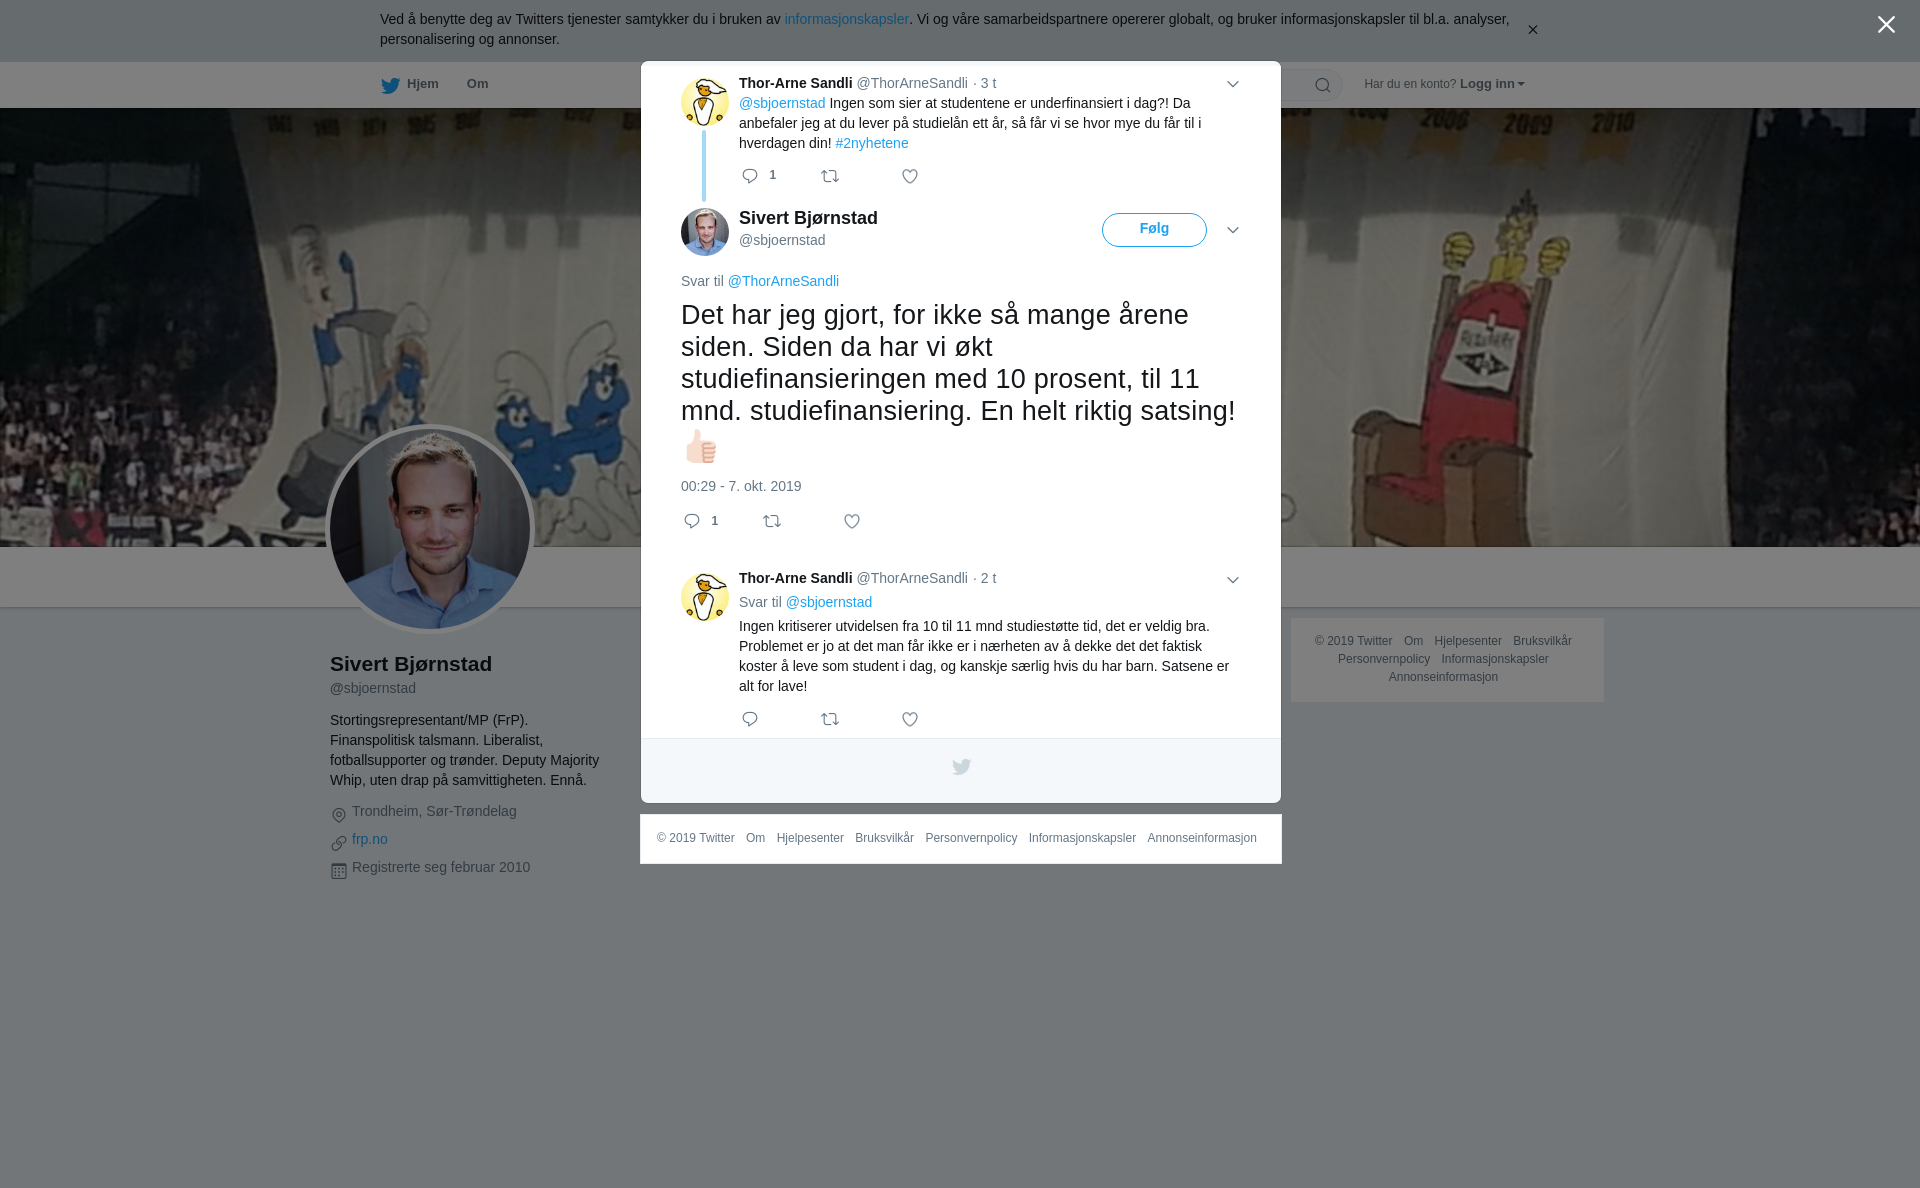Like the bottom Thor-Arne Sandli tweet
The height and width of the screenshot is (1188, 1920).
910,719
